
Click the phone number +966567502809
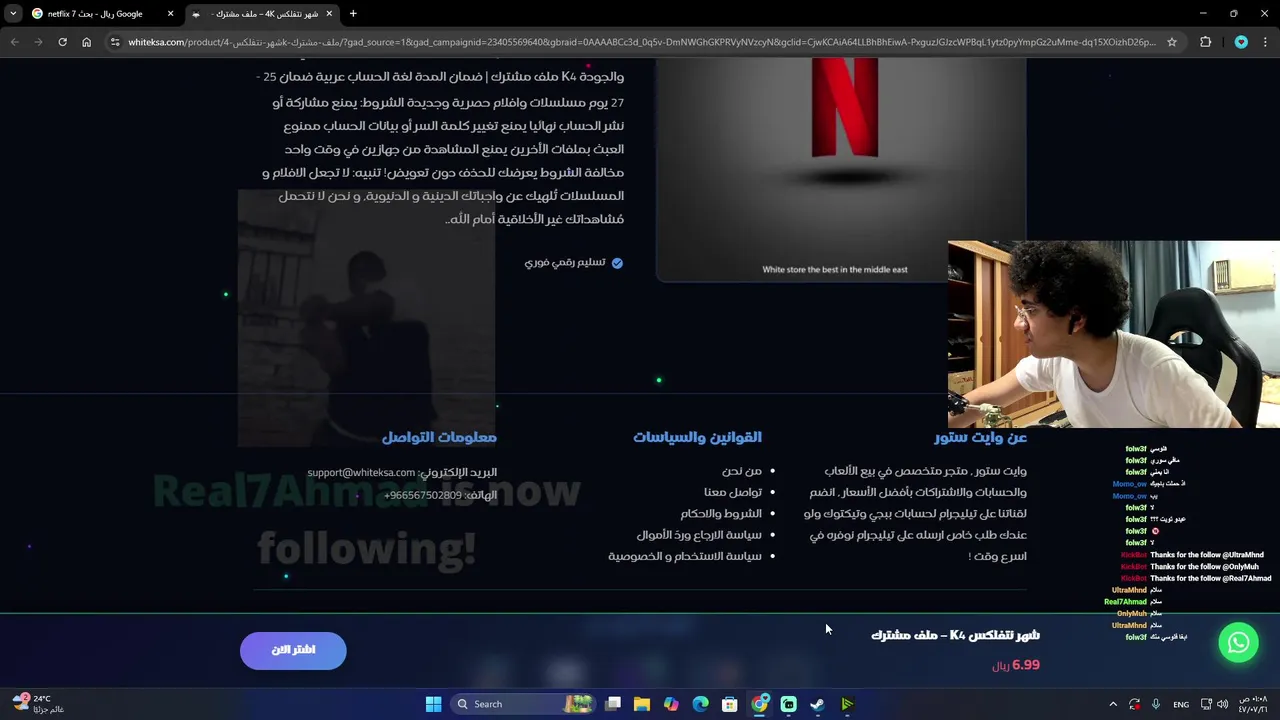(423, 495)
